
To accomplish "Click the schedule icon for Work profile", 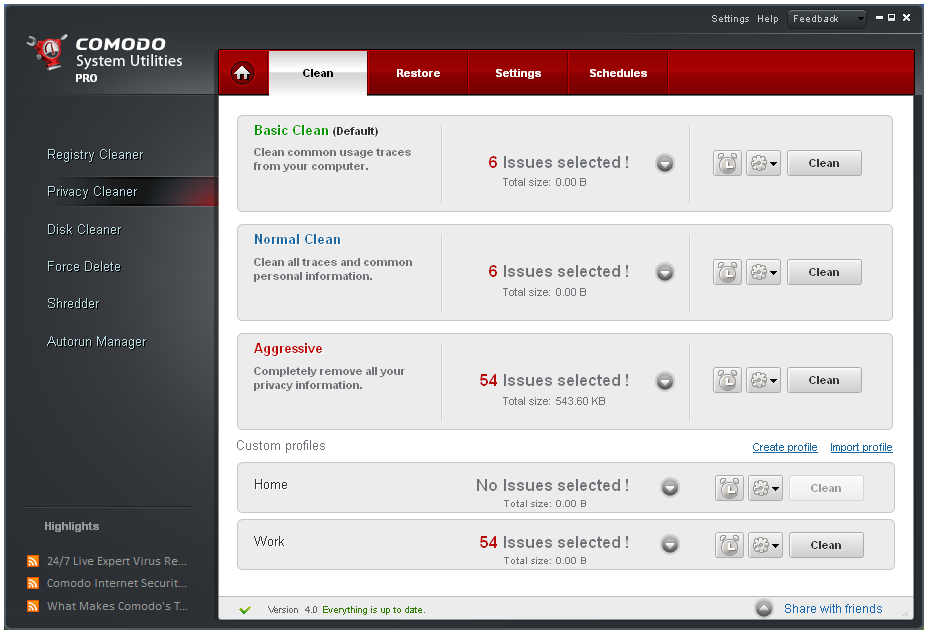I will 729,544.
